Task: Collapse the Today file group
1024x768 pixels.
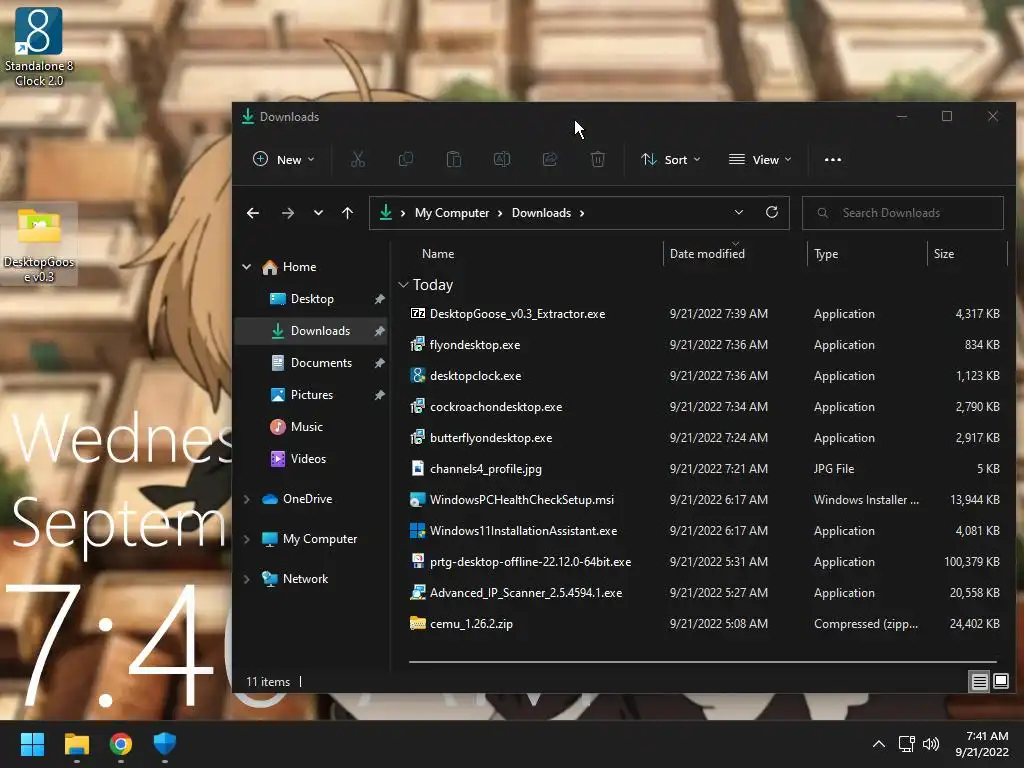Action: [x=404, y=285]
